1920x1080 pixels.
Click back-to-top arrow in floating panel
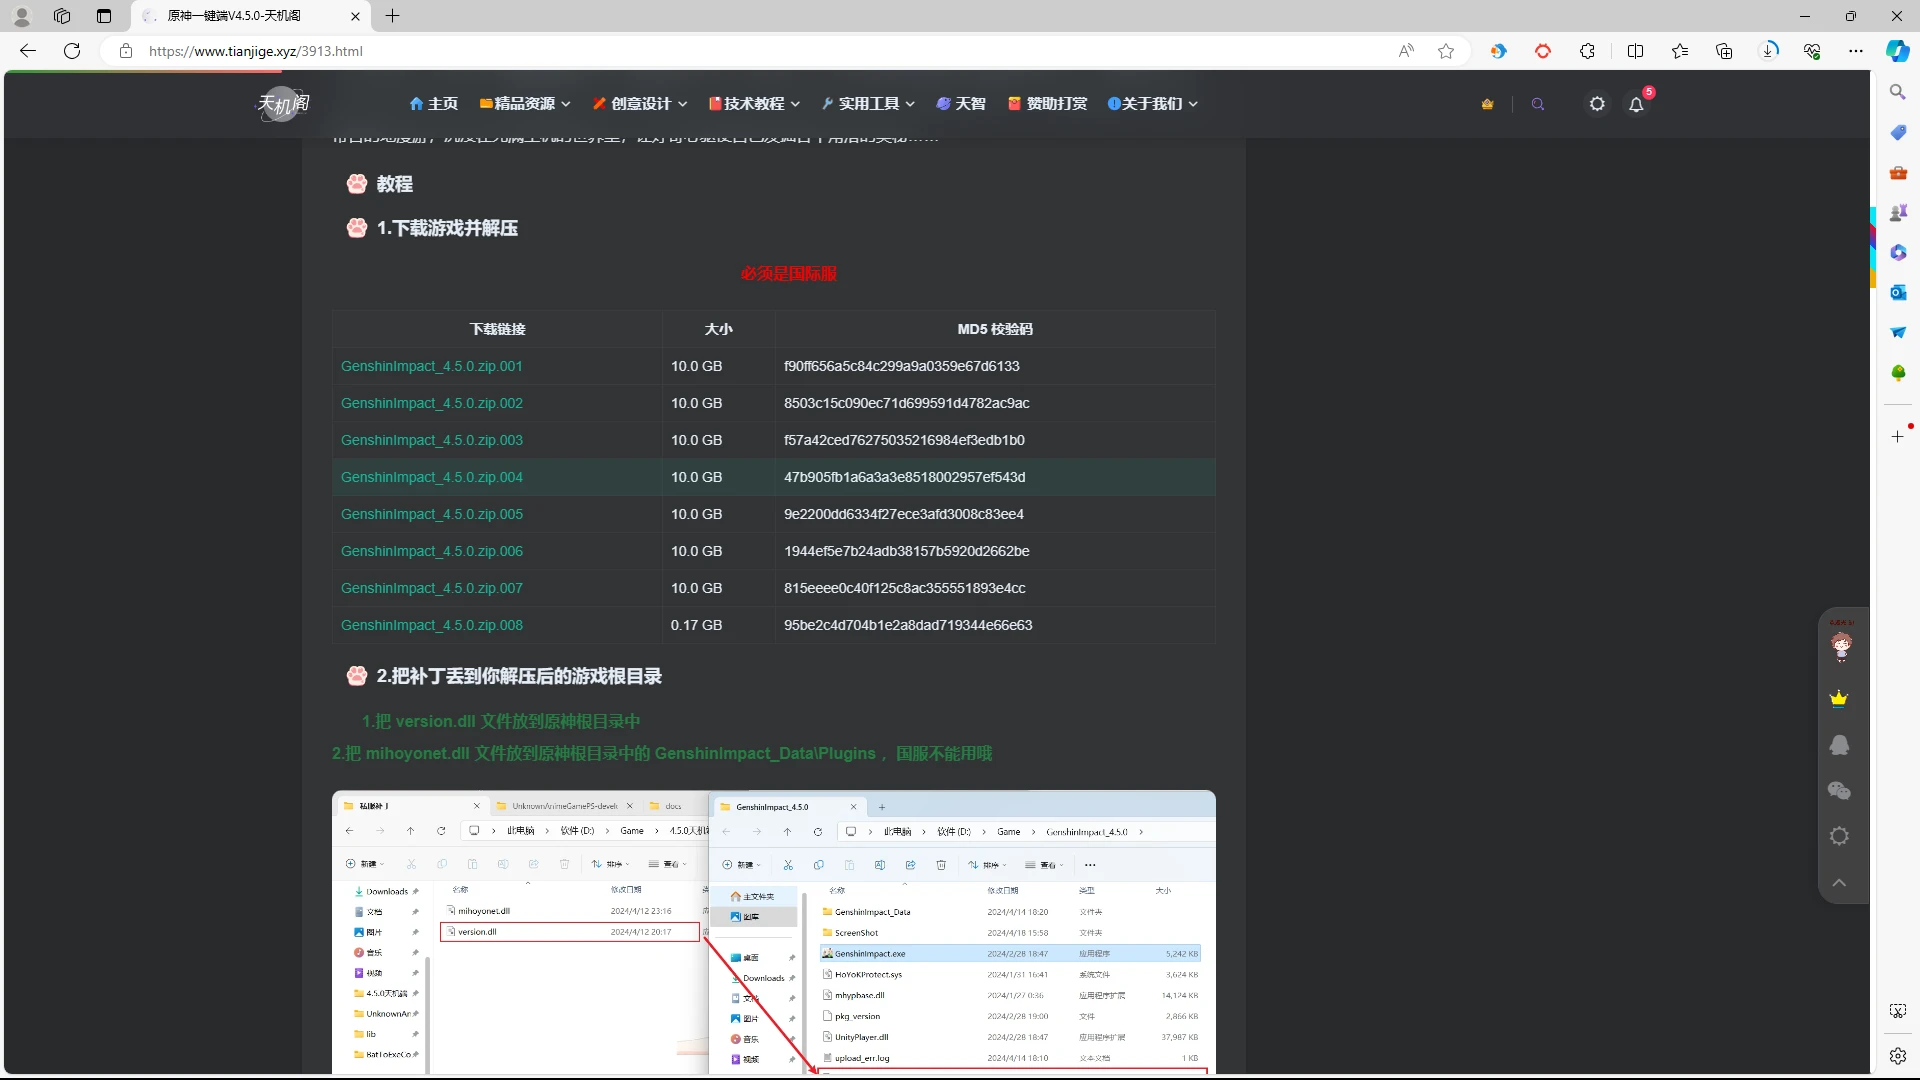point(1838,882)
